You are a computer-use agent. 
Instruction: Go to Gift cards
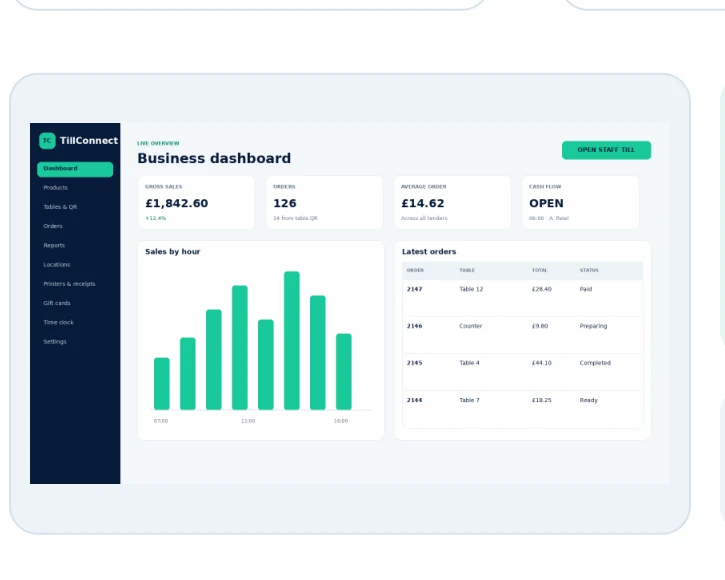(x=57, y=303)
